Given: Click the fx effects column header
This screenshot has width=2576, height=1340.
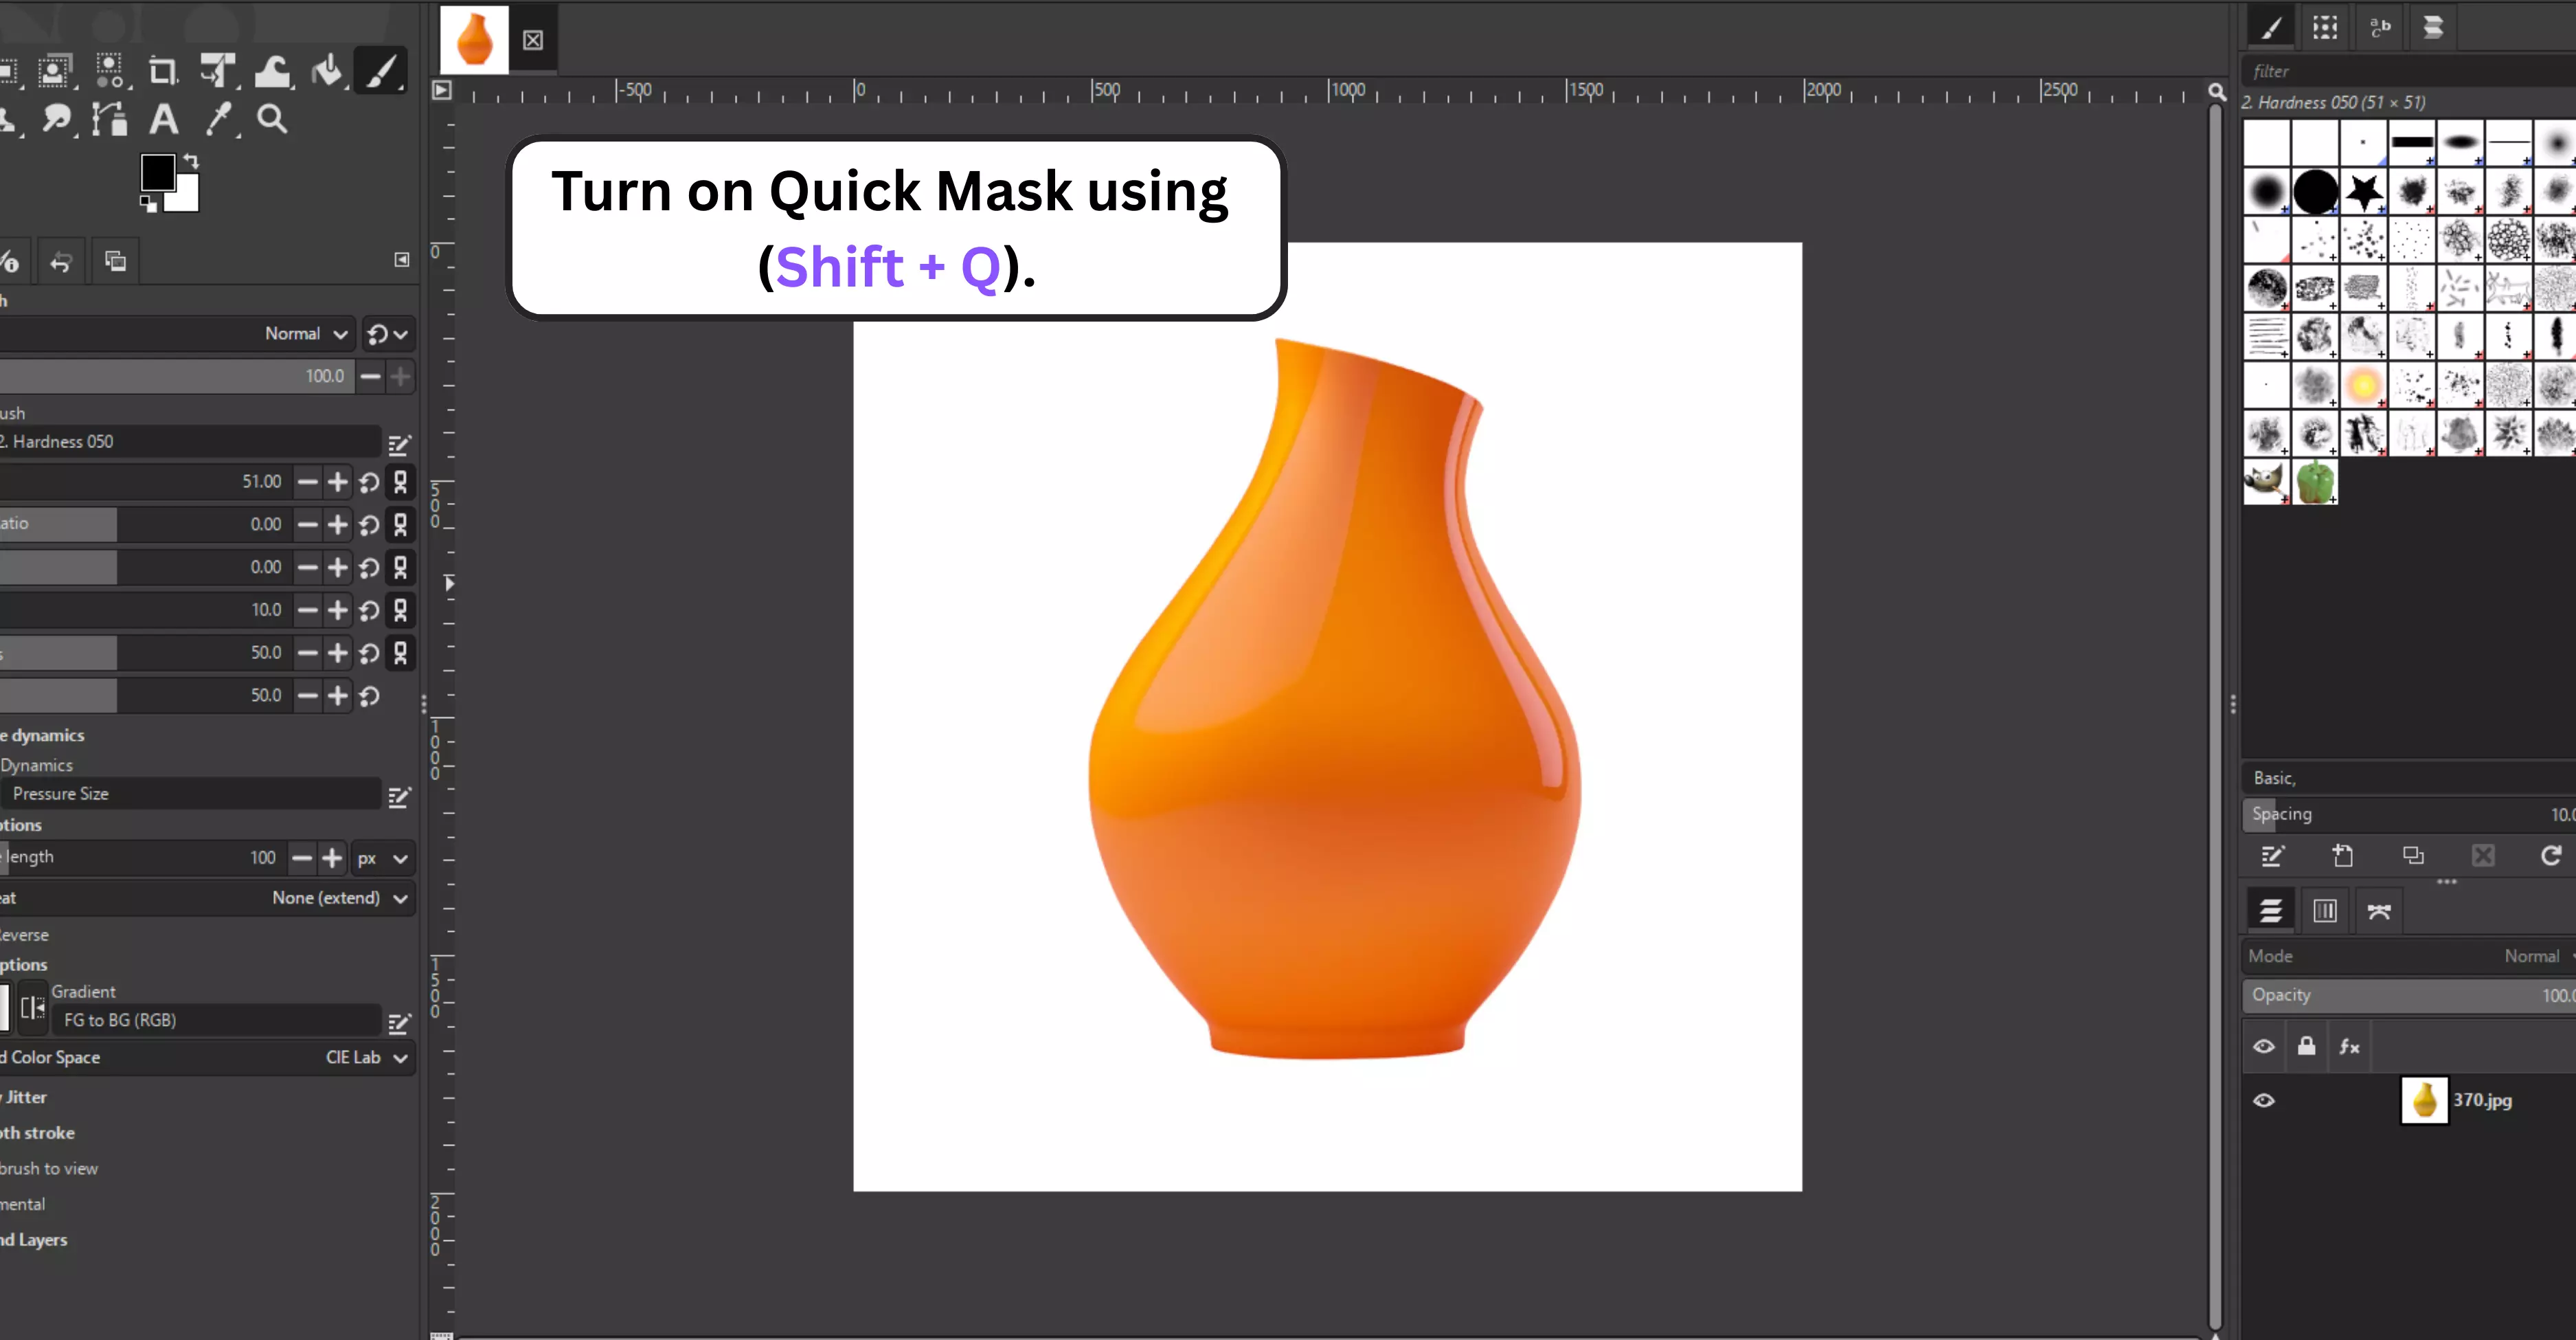Looking at the screenshot, I should coord(2349,1047).
